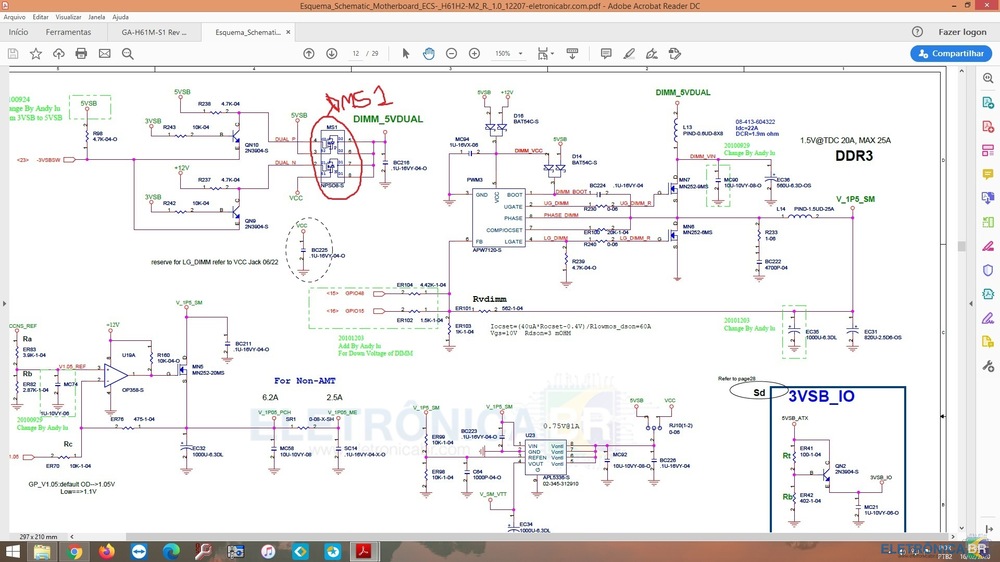This screenshot has width=1000, height=562.
Task: Switch to the GA-H61M-S1 Rev tab
Action: click(x=155, y=32)
